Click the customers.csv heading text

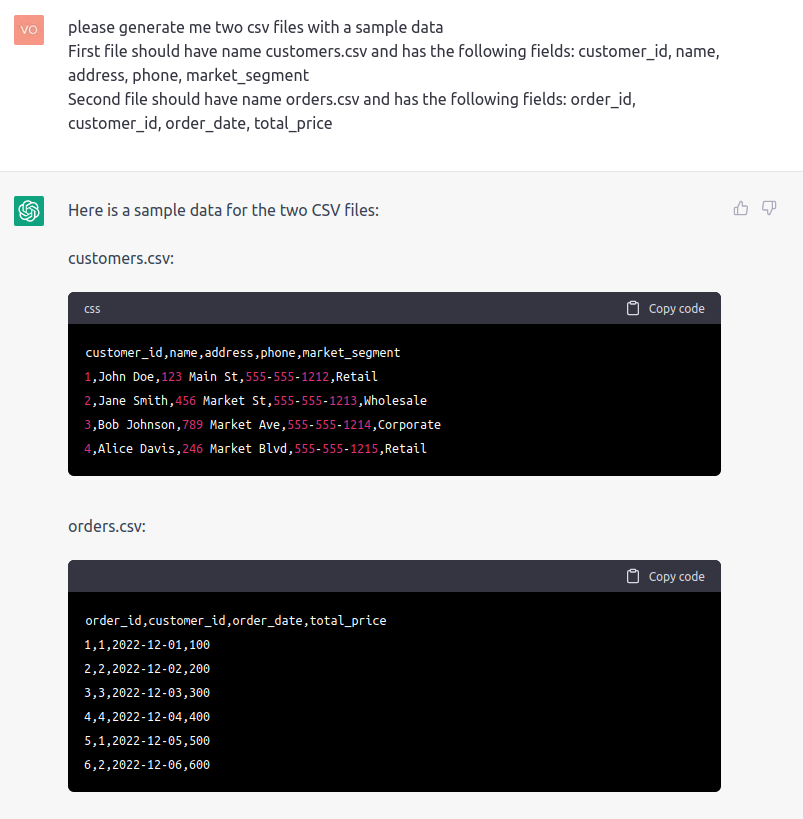tap(121, 258)
